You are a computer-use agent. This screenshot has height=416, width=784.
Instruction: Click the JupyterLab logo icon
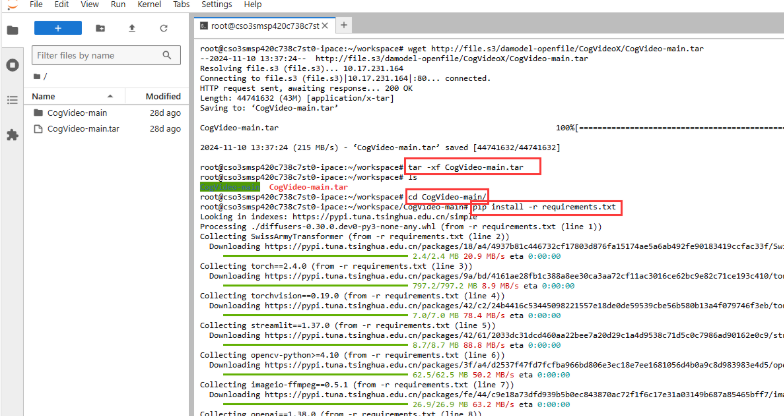click(x=12, y=4)
